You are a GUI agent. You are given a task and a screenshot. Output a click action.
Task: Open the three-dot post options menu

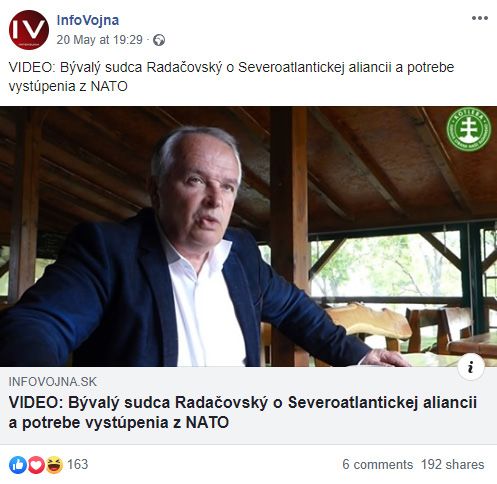pyautogui.click(x=480, y=18)
